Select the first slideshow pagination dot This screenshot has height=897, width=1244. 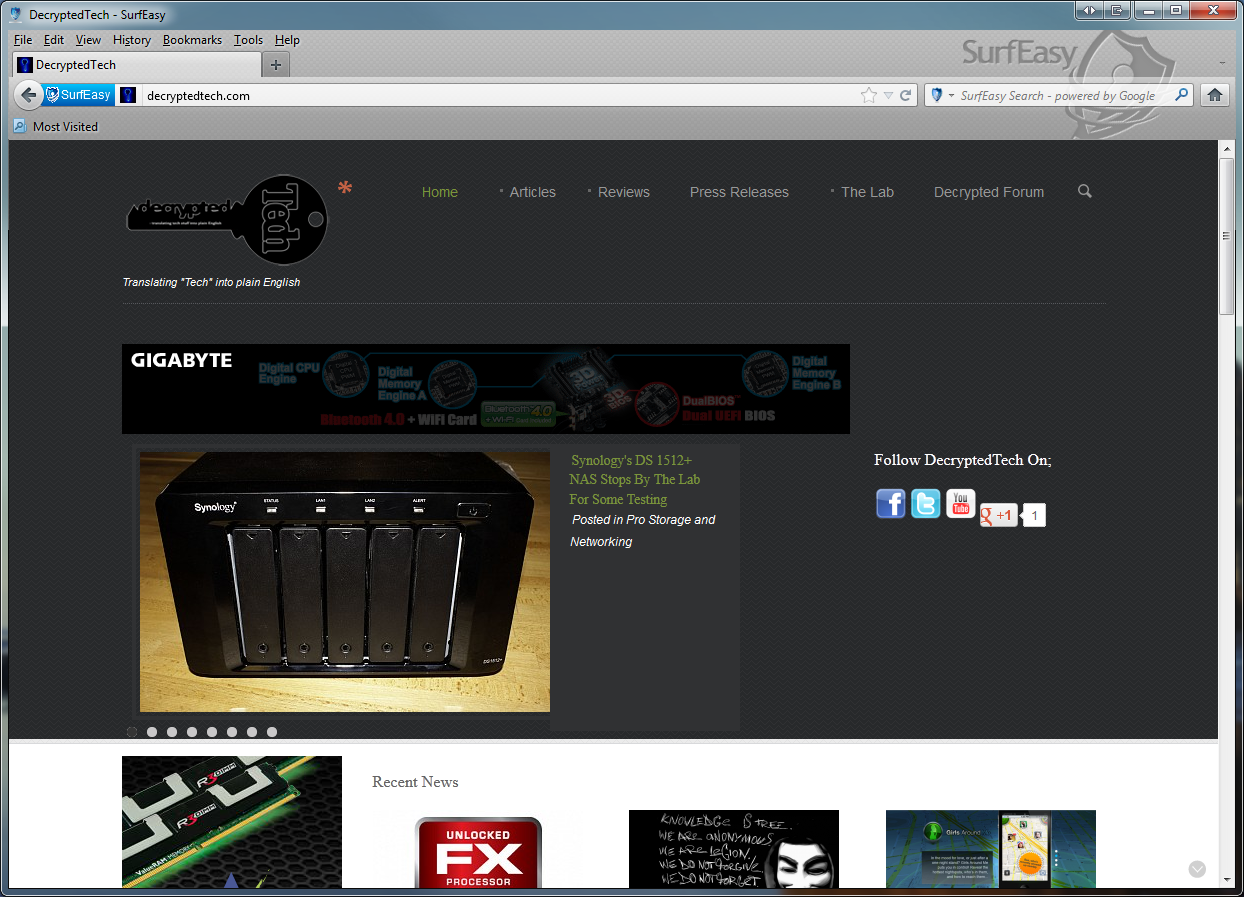pyautogui.click(x=132, y=732)
